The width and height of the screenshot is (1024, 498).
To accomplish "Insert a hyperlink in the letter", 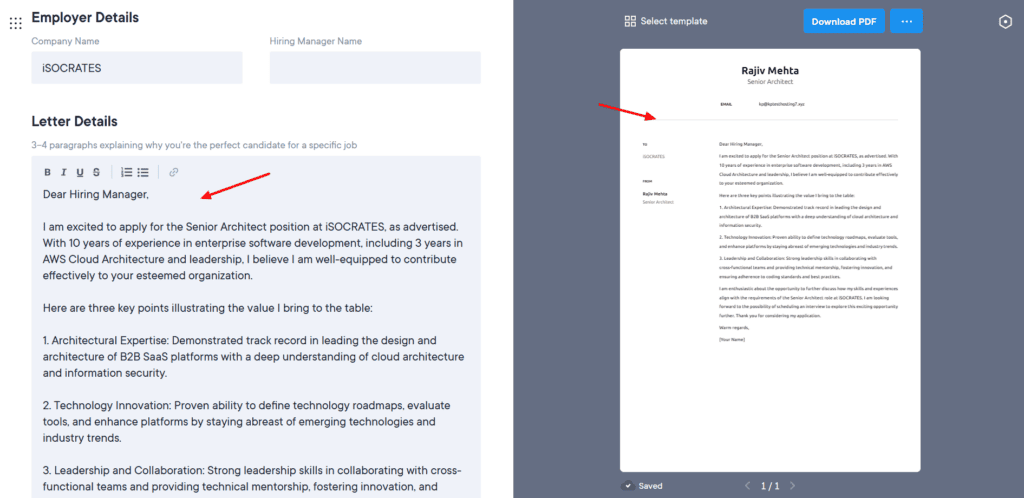I will [x=174, y=172].
